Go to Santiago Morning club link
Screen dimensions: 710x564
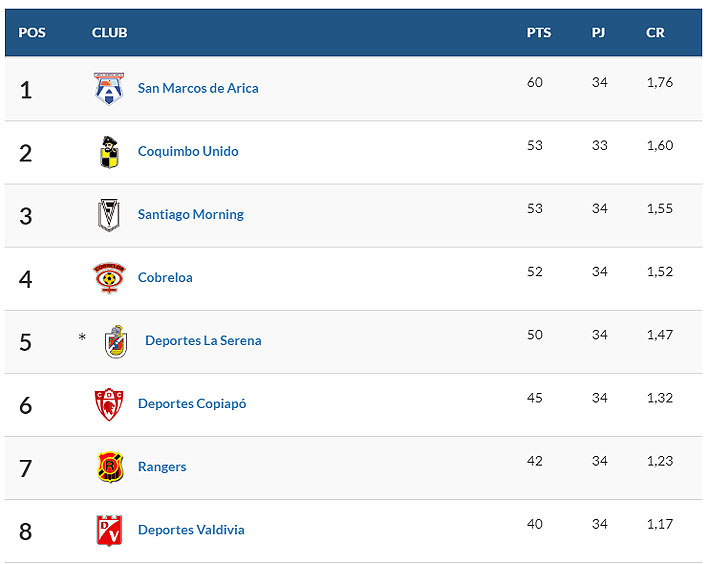191,214
